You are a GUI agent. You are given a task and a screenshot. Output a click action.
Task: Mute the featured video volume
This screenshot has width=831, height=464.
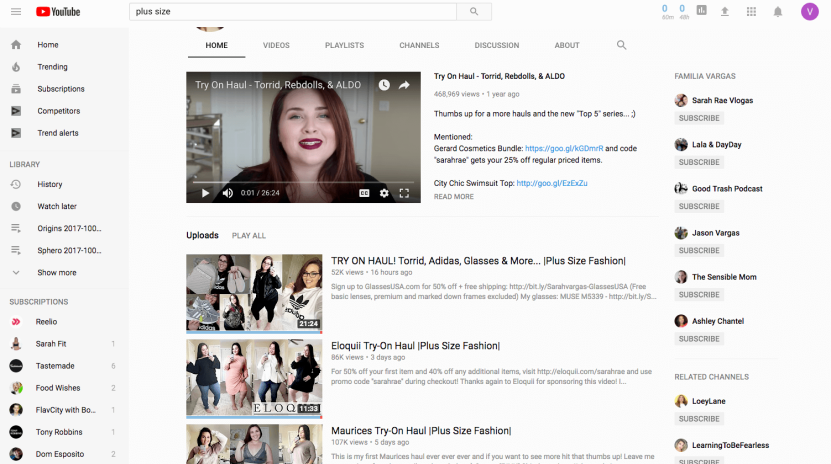tap(228, 193)
